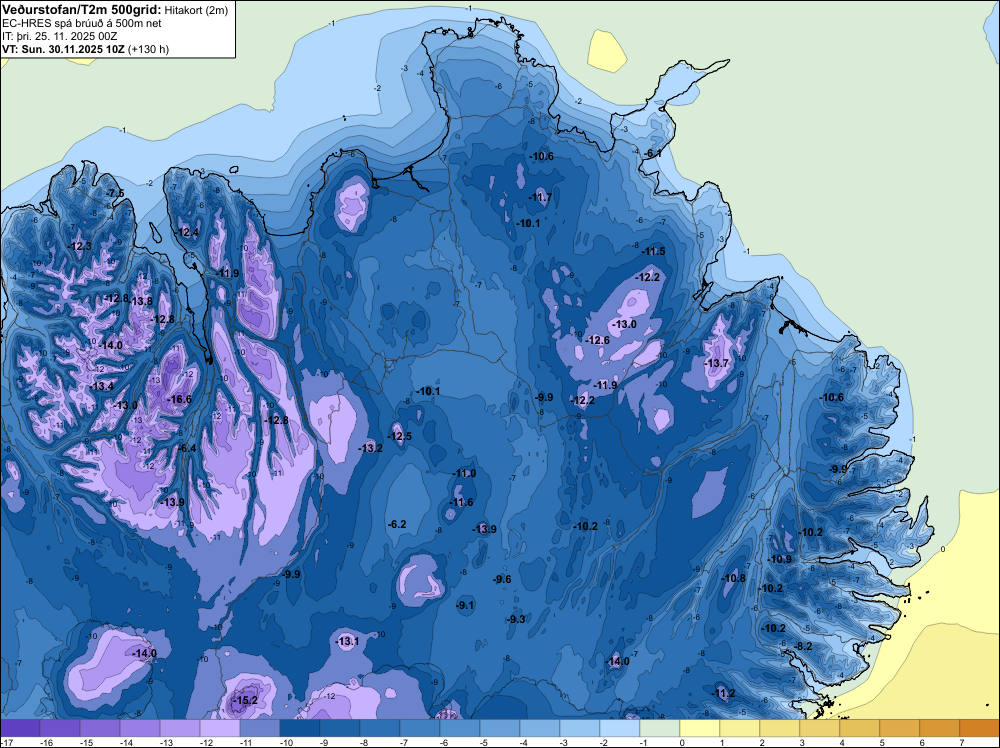This screenshot has height=748, width=1000.
Task: Select the legend color swatch above -1
Action: point(659,728)
